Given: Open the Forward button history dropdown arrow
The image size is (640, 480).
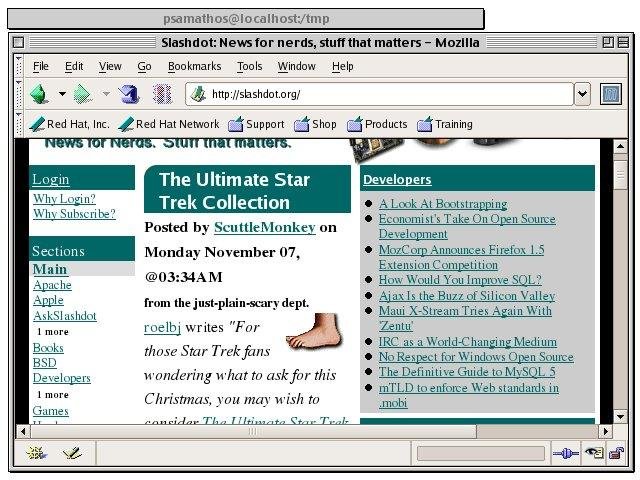Looking at the screenshot, I should tap(106, 94).
